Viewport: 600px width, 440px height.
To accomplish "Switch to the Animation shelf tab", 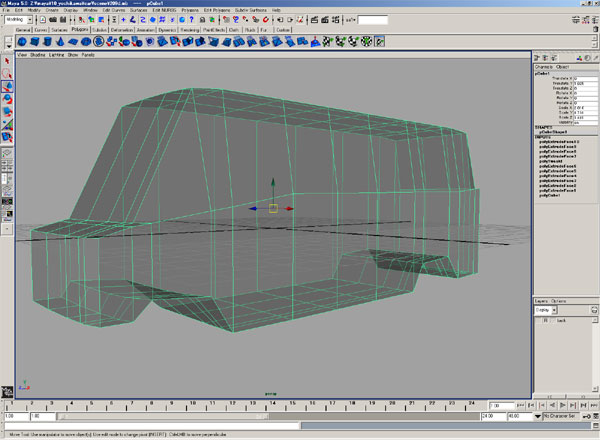I will (145, 29).
